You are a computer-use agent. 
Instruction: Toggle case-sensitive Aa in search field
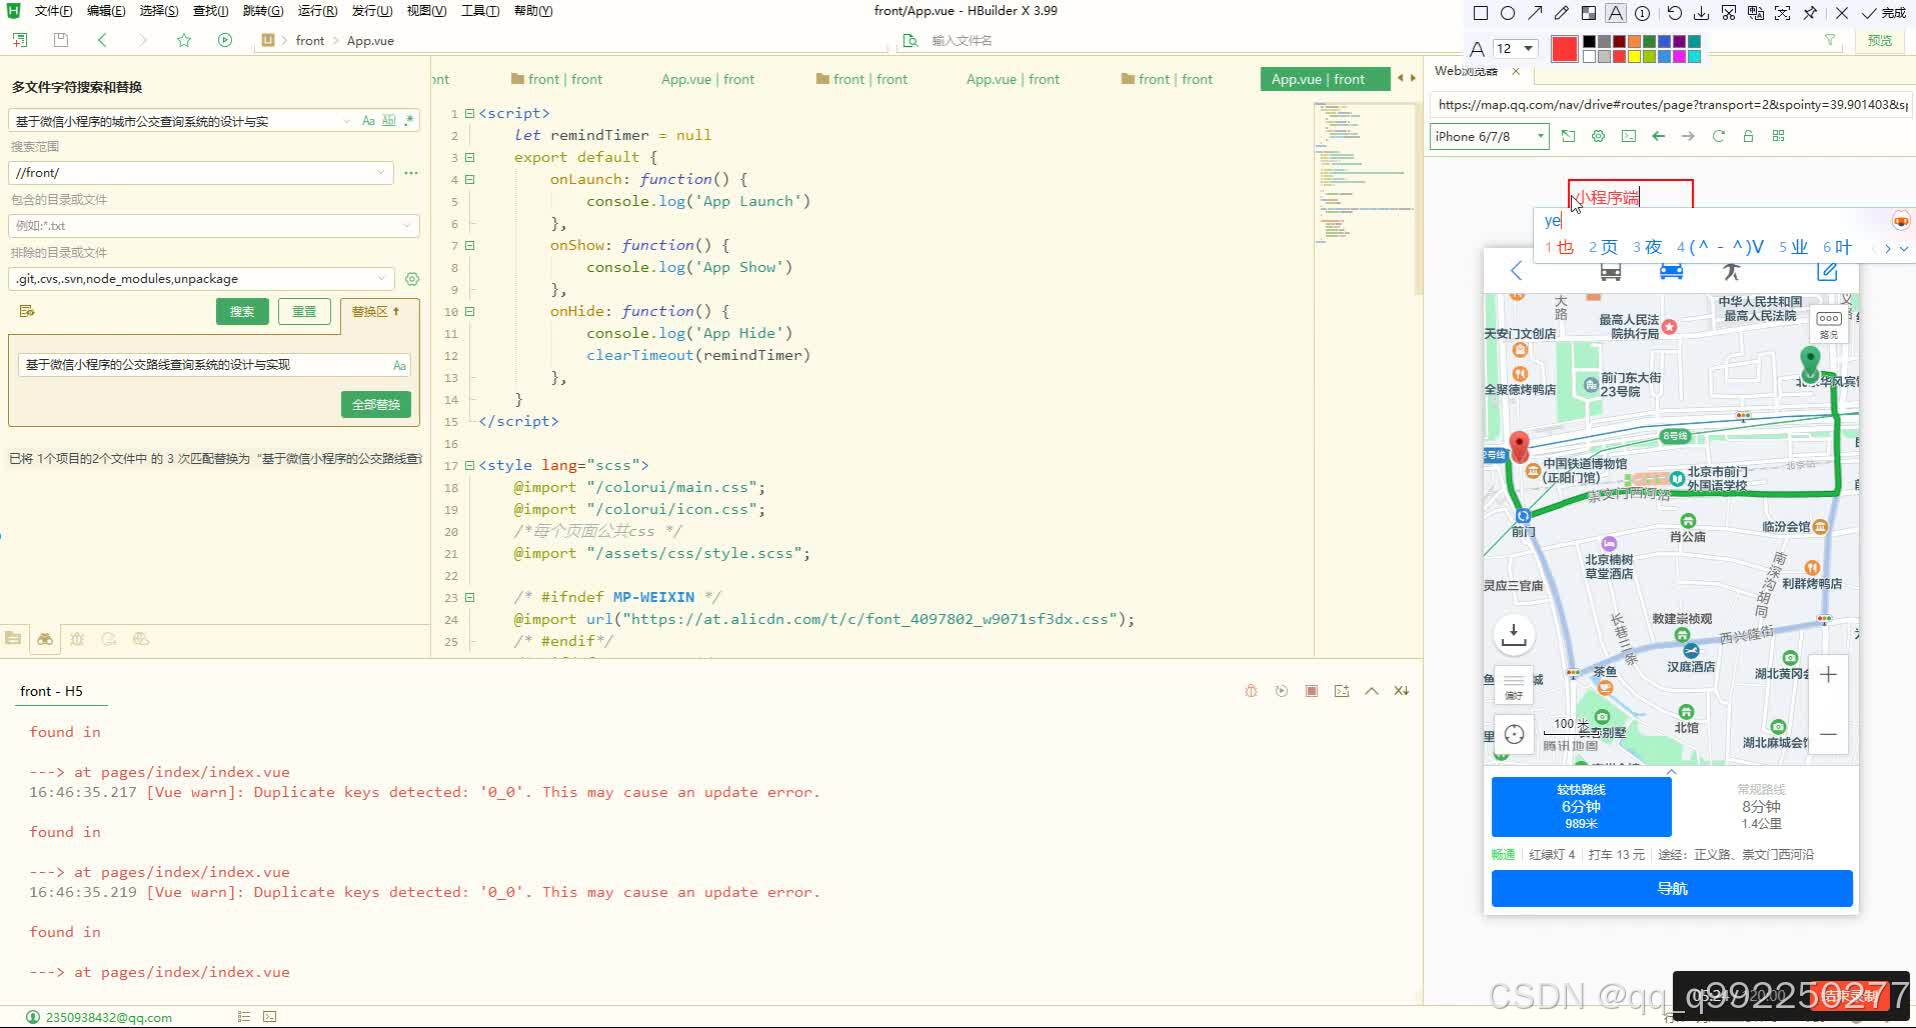(368, 121)
